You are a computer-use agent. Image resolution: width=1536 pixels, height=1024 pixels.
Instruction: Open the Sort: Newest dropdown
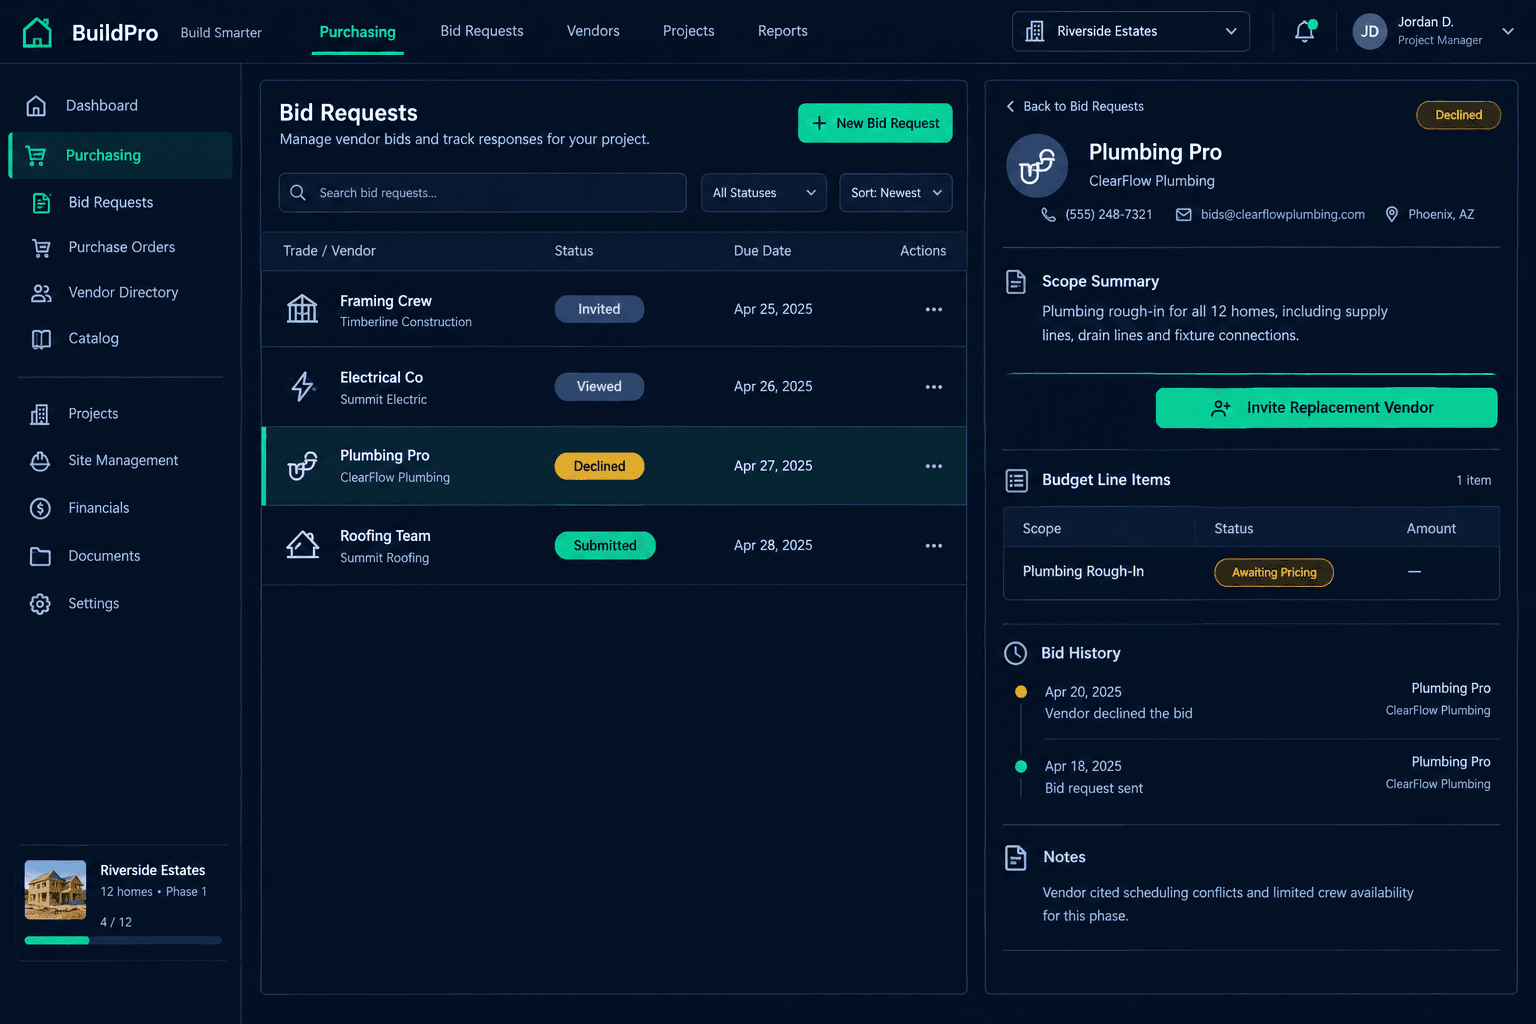(896, 193)
